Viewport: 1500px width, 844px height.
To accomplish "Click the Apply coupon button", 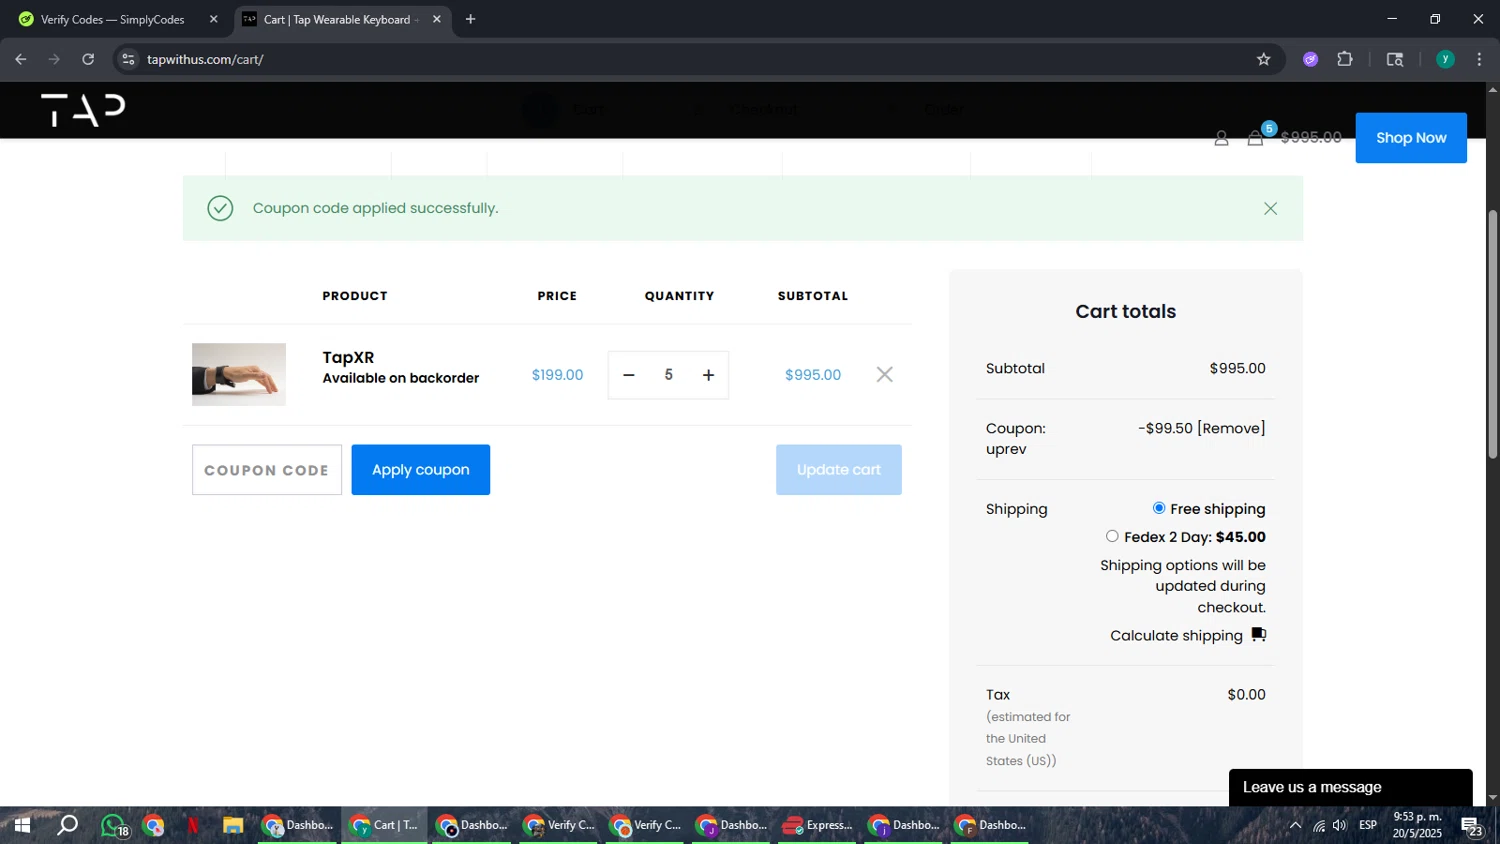I will coord(421,470).
